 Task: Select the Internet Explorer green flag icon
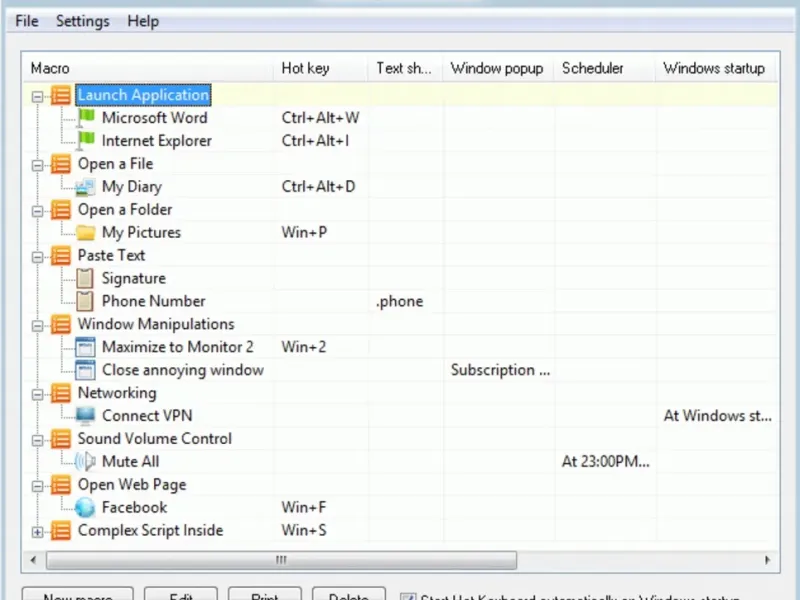[85, 141]
